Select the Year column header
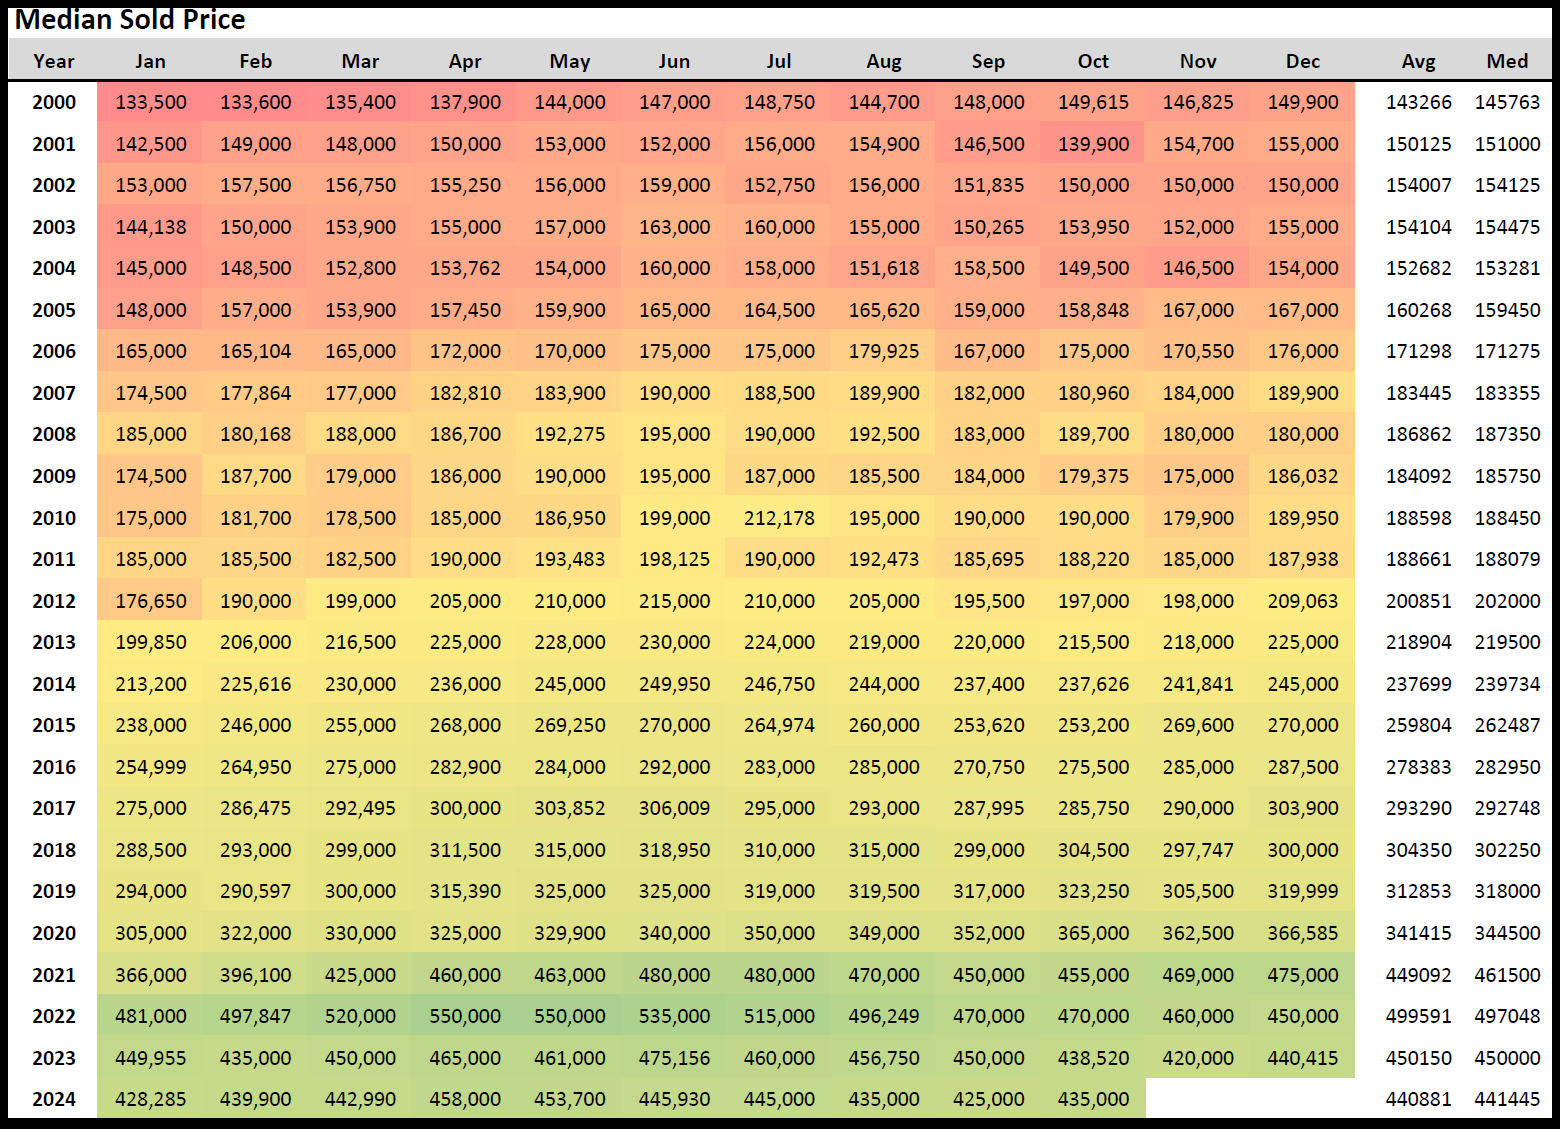 [x=54, y=61]
